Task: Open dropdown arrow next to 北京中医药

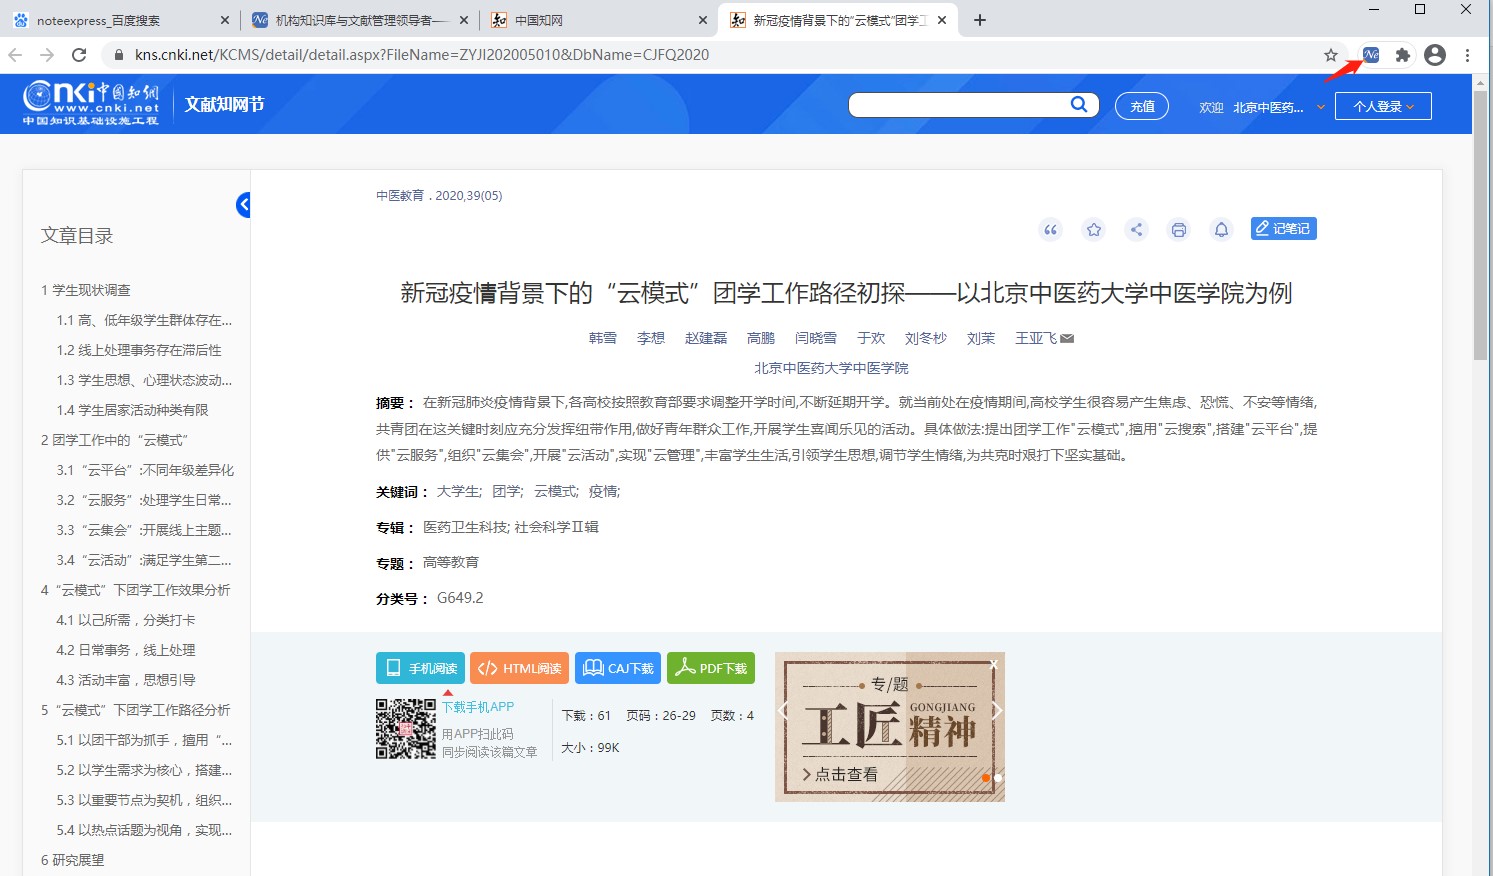Action: click(1320, 107)
